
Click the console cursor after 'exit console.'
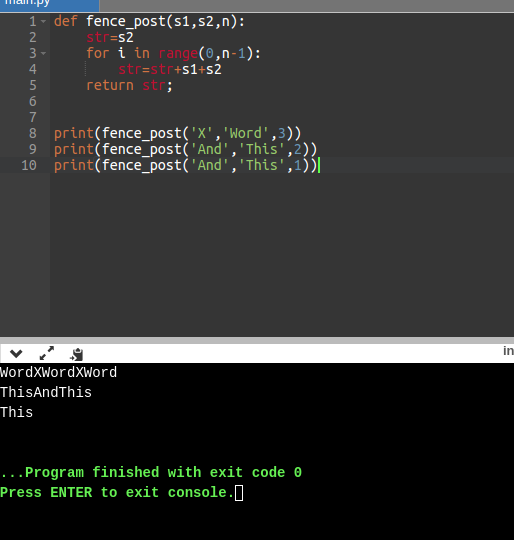coord(239,493)
